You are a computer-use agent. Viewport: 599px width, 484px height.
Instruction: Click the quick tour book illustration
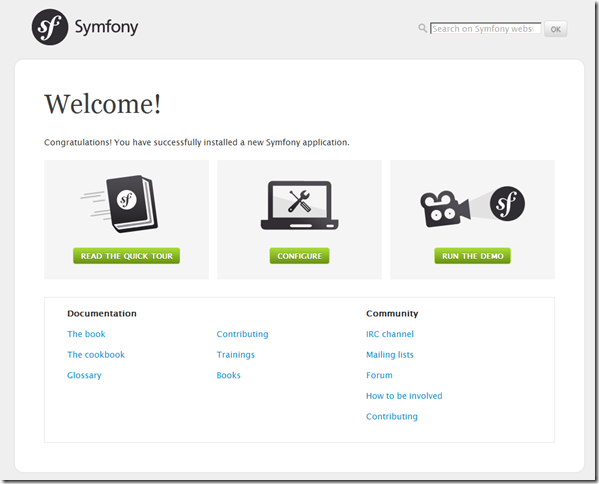pyautogui.click(x=120, y=204)
